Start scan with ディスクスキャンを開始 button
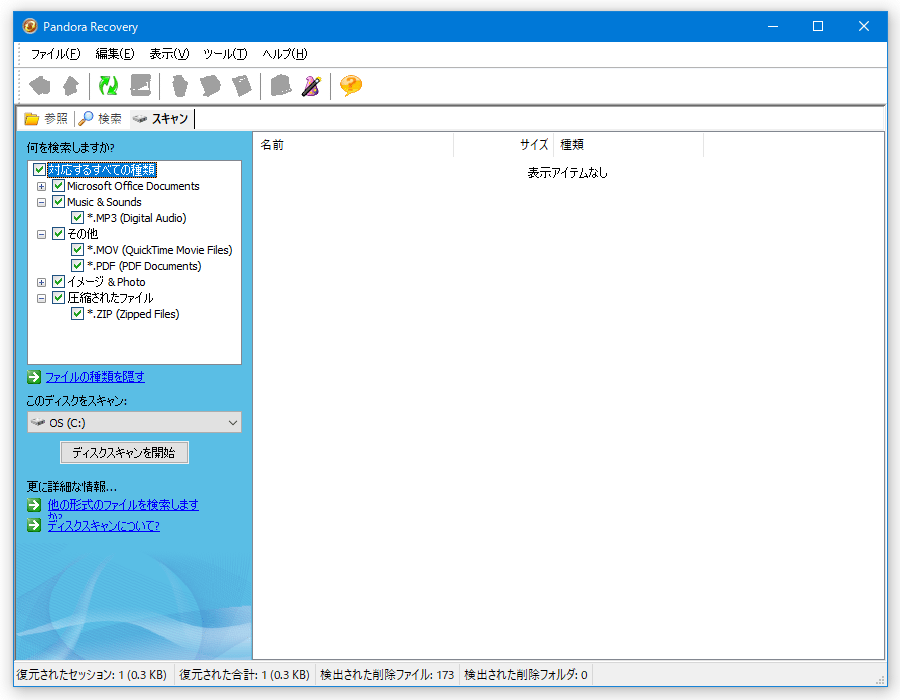Screen dimensions: 900x700 pos(124,453)
